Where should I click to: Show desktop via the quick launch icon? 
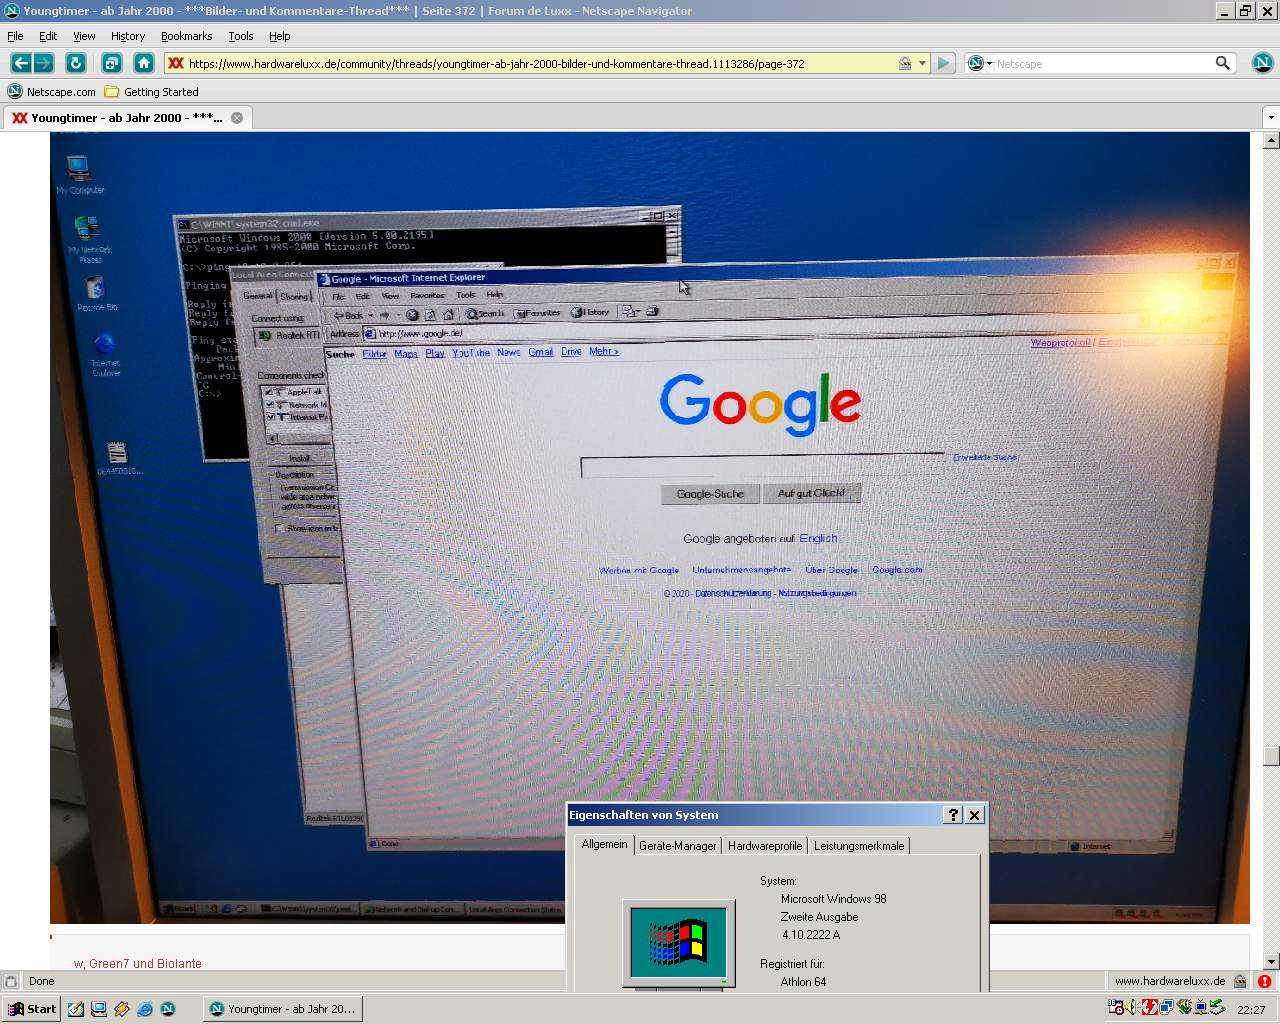click(x=99, y=1009)
